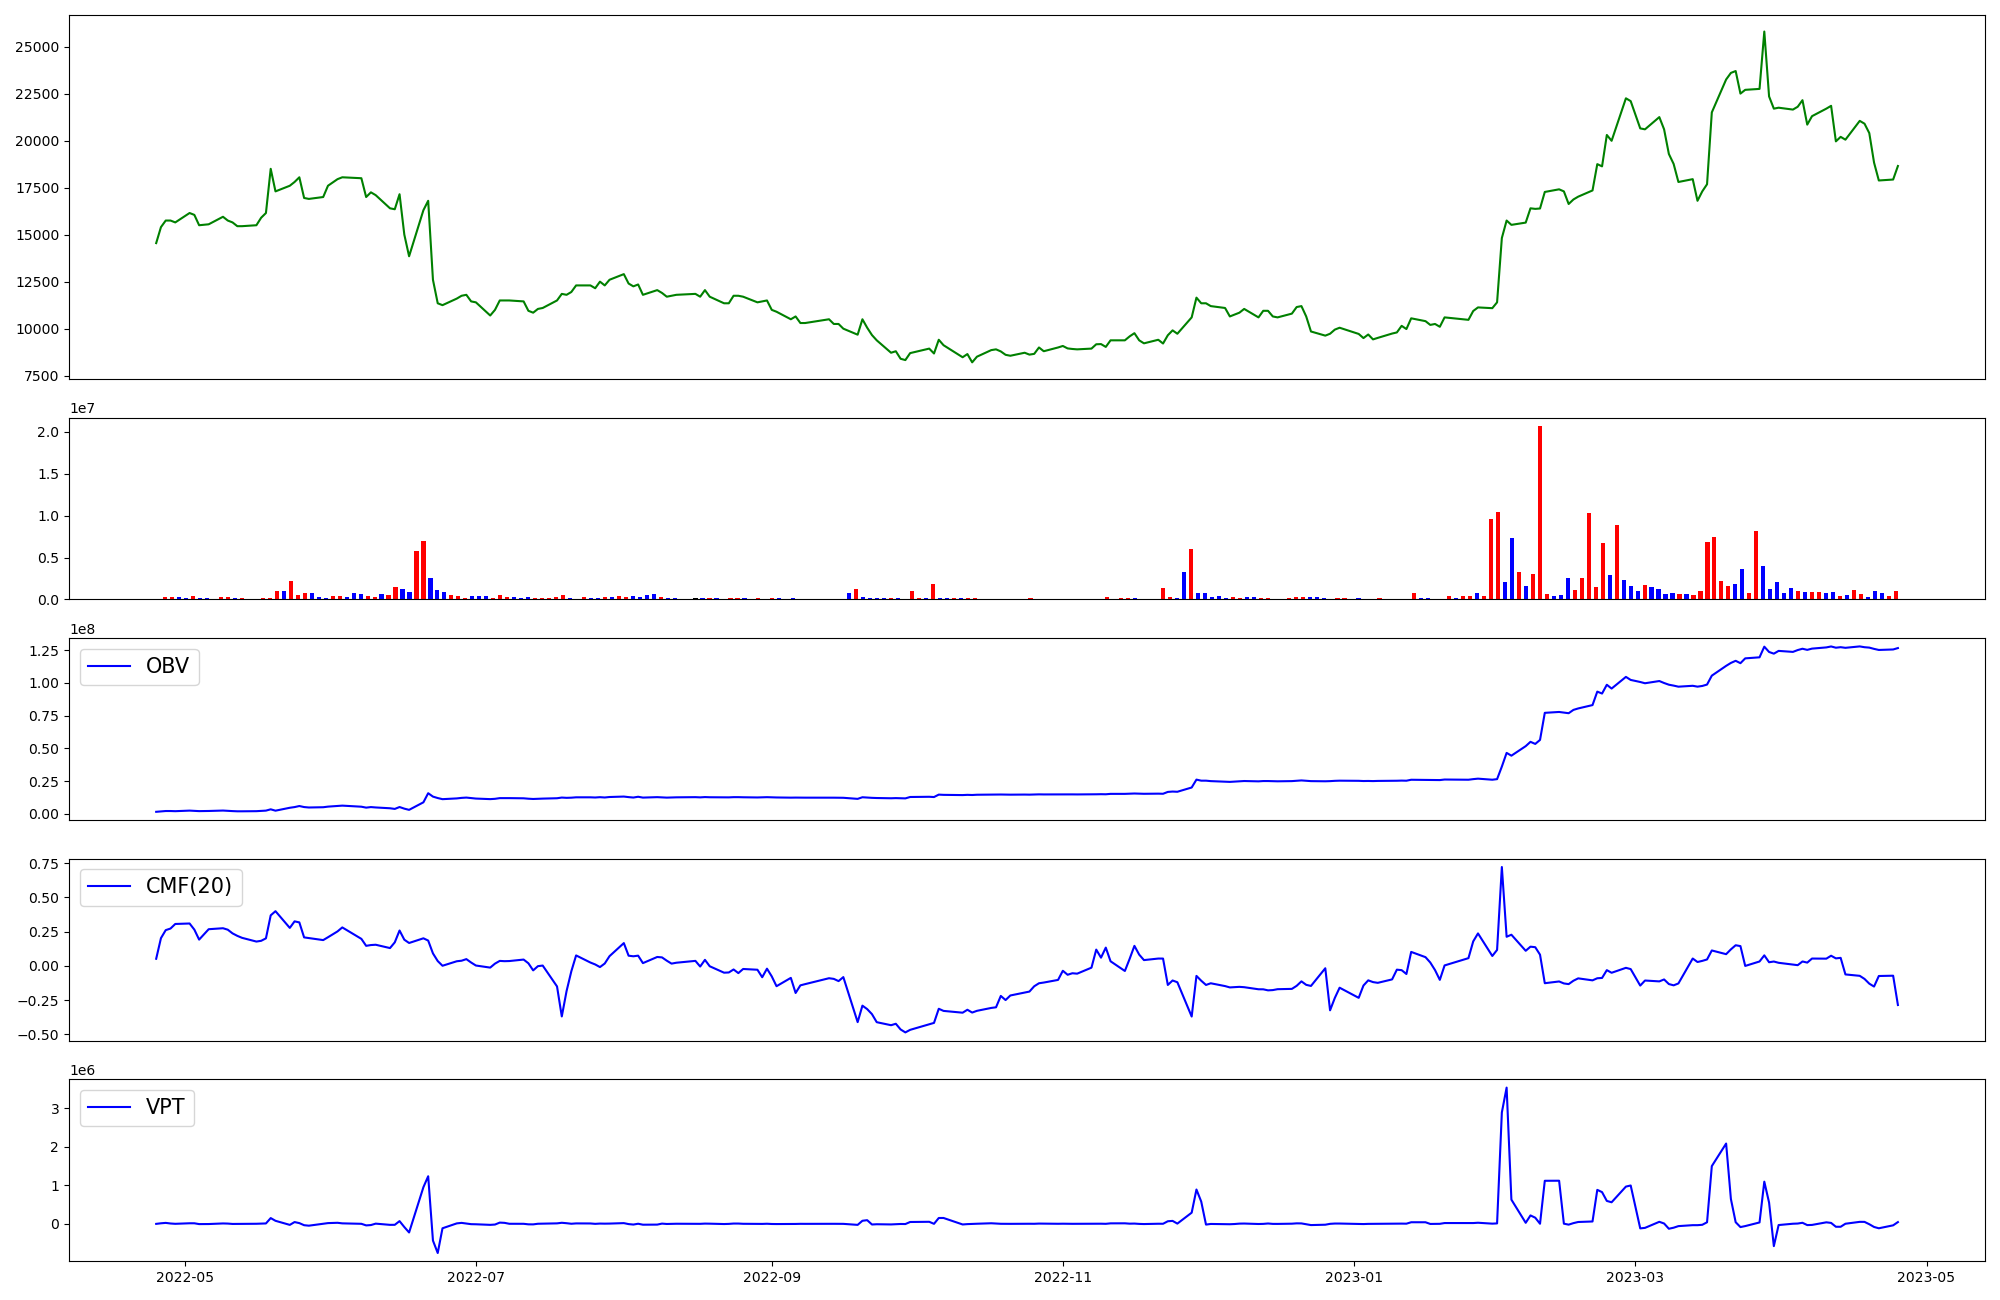Screen dimensions: 2000x1300
Task: Click the 2023-03 date tick label
Action: click(x=1636, y=1277)
